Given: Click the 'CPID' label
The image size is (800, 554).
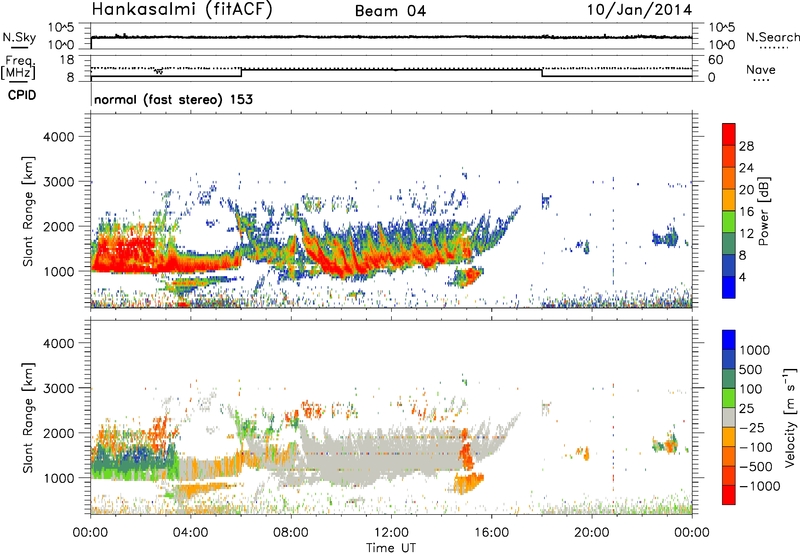Looking at the screenshot, I should [x=22, y=95].
